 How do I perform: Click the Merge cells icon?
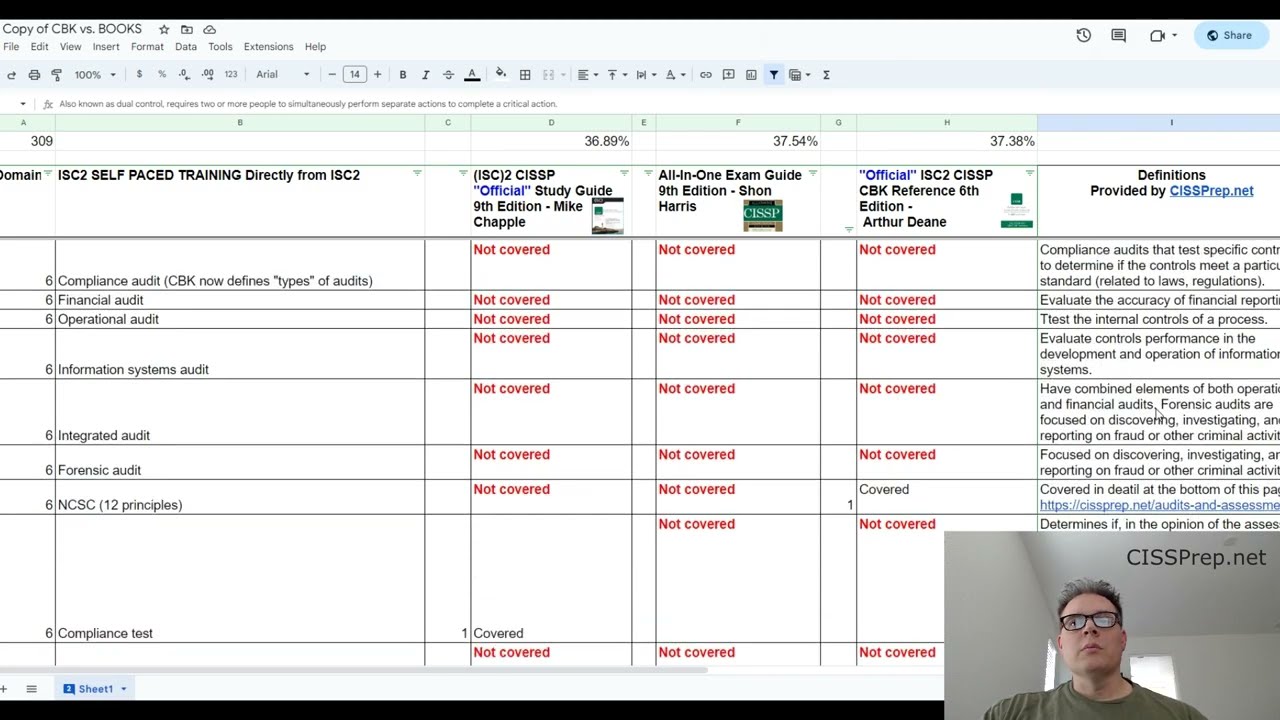(x=548, y=75)
